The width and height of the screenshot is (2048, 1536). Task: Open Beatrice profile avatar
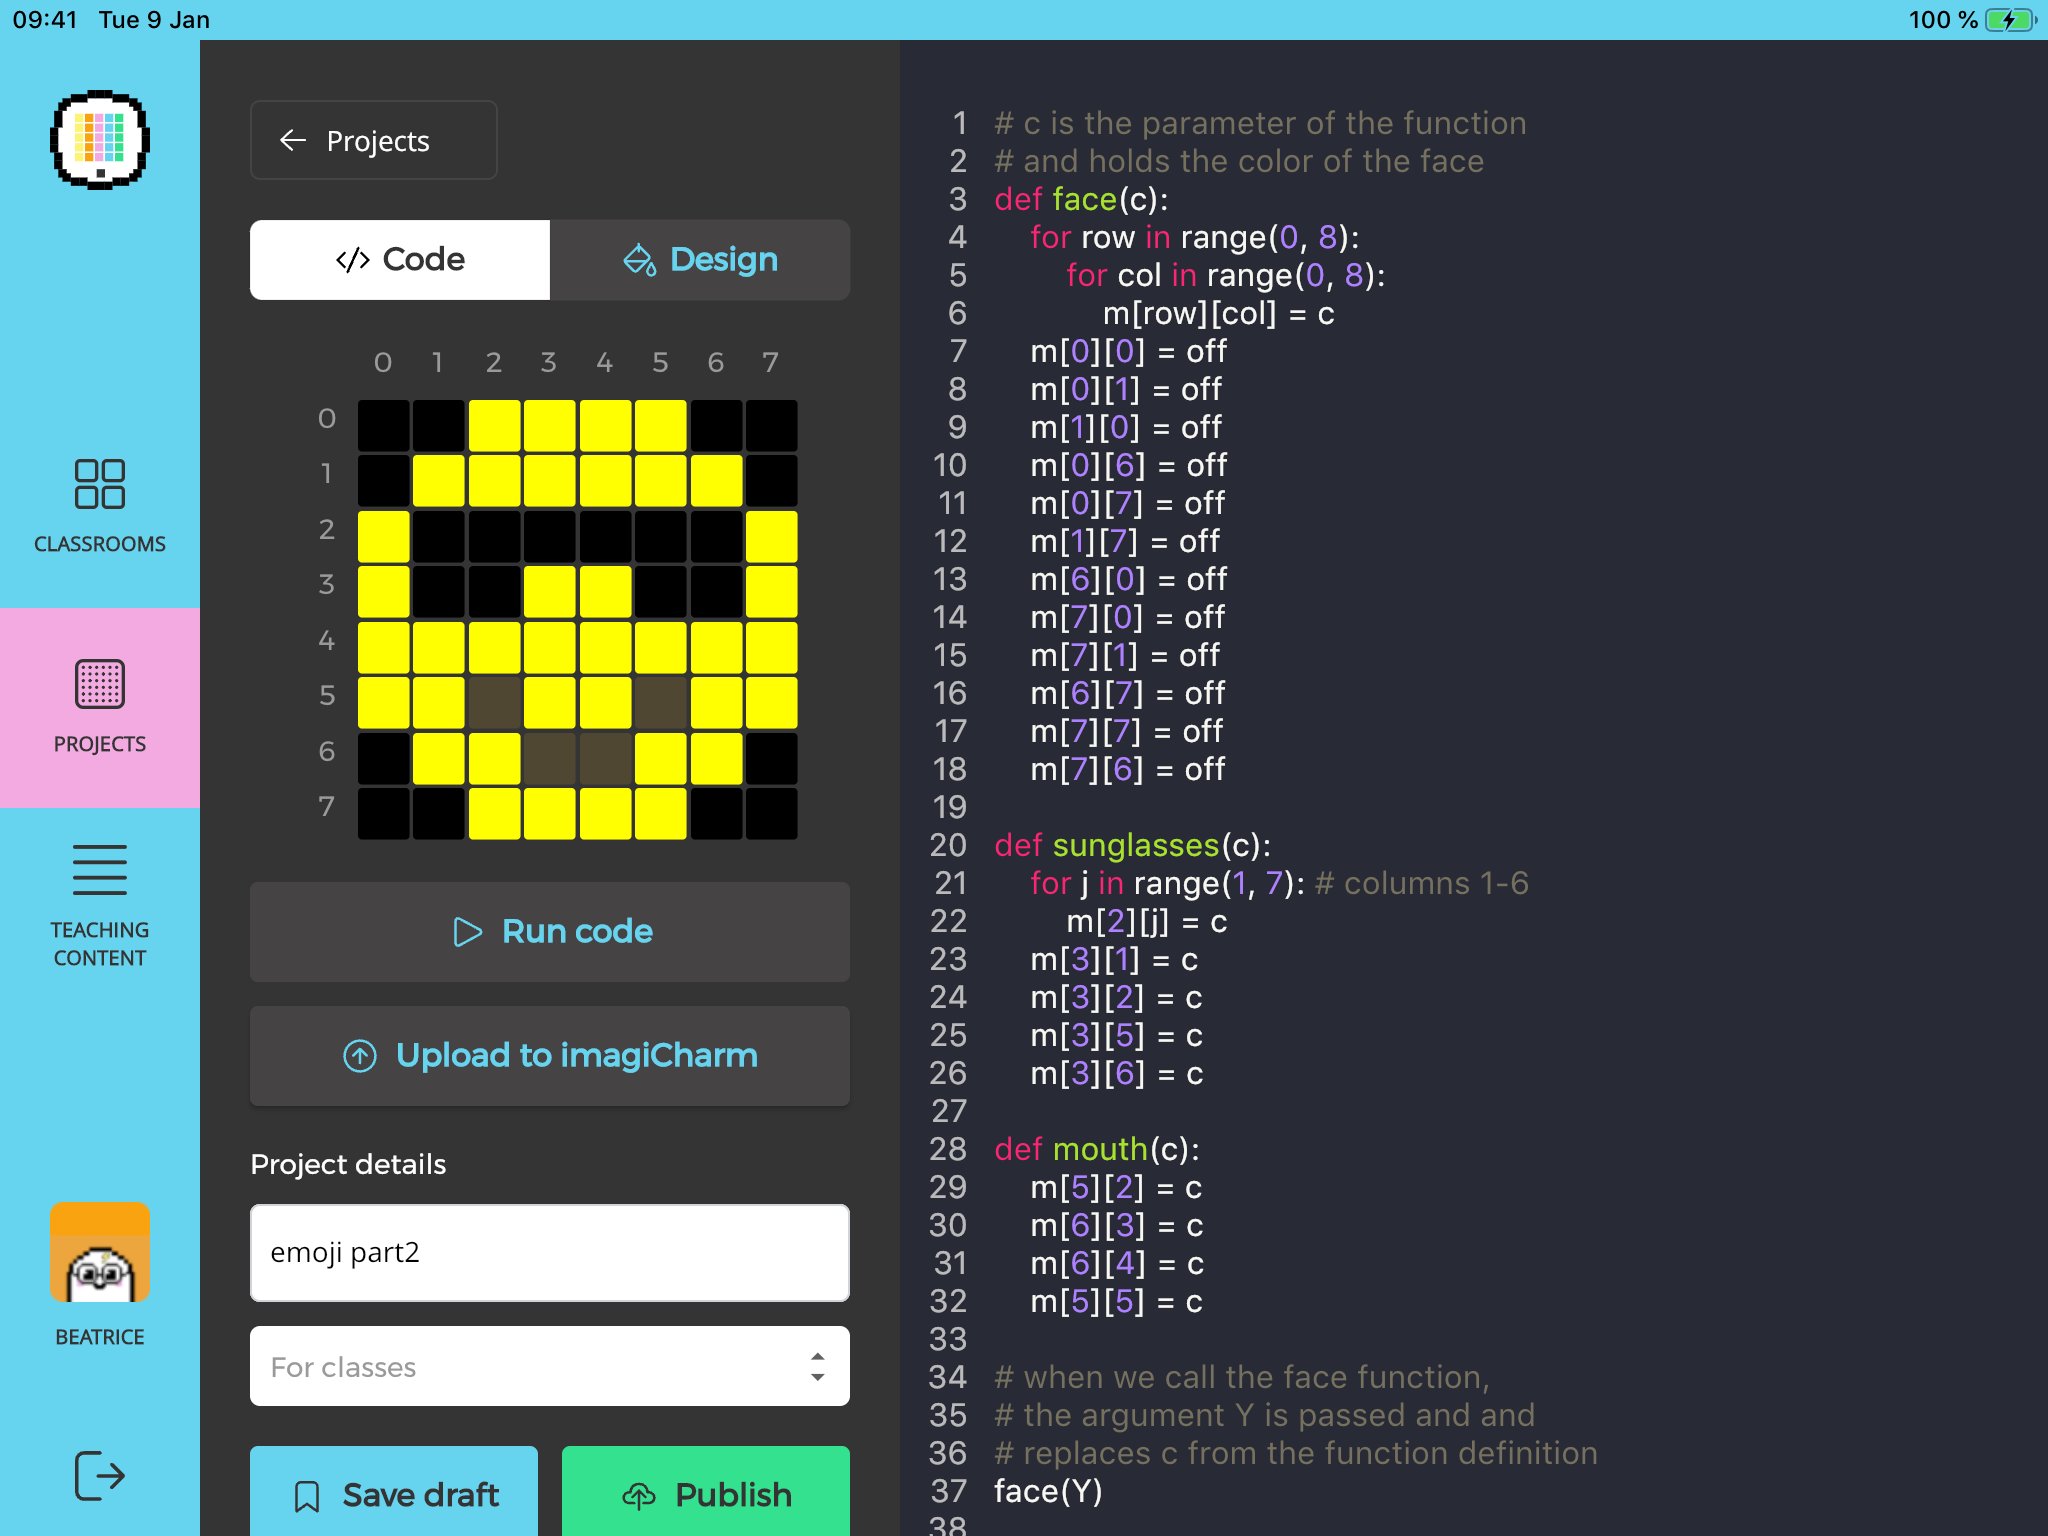(100, 1252)
